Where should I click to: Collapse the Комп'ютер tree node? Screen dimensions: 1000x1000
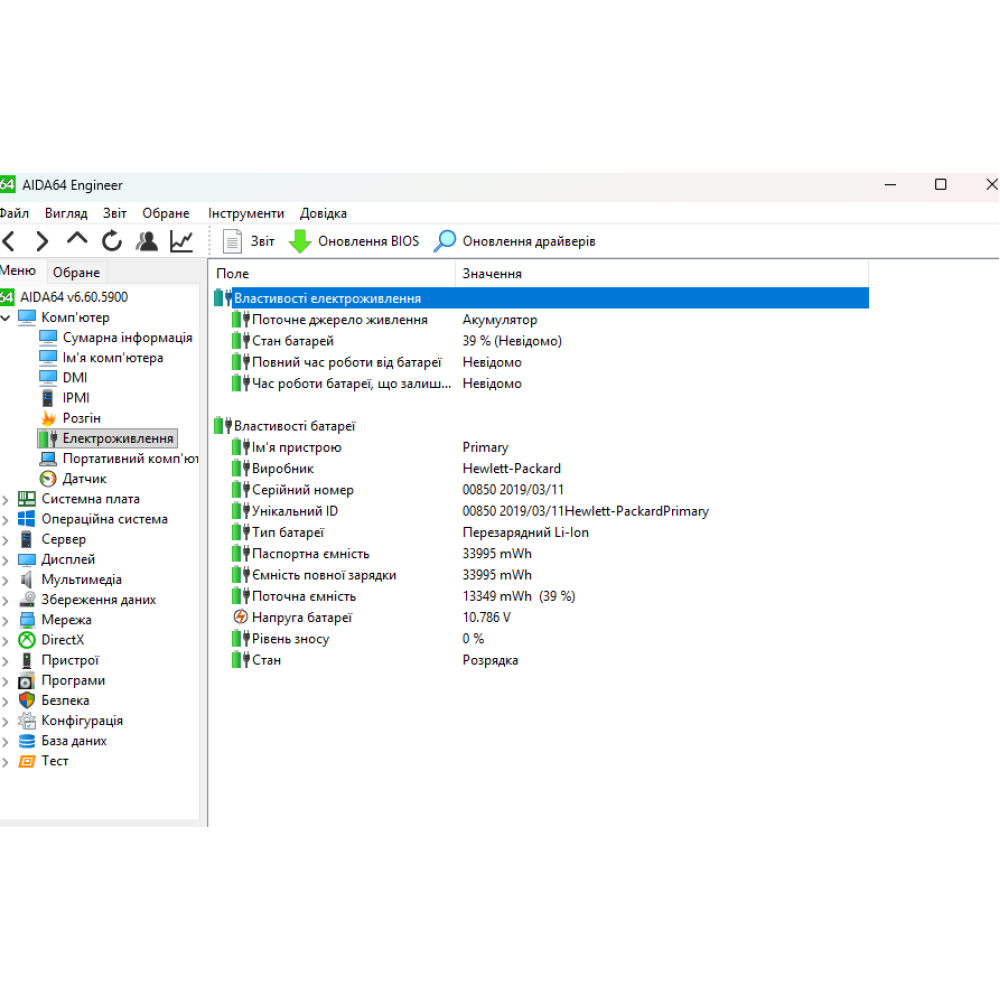(x=7, y=318)
